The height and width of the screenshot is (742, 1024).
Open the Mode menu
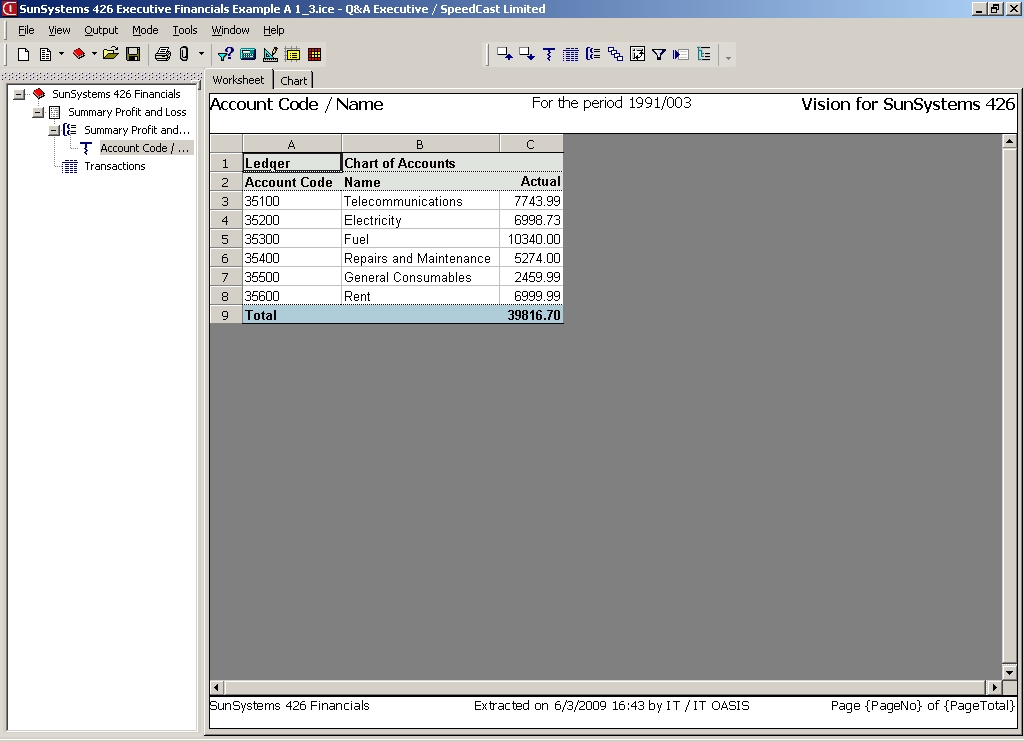[x=145, y=30]
